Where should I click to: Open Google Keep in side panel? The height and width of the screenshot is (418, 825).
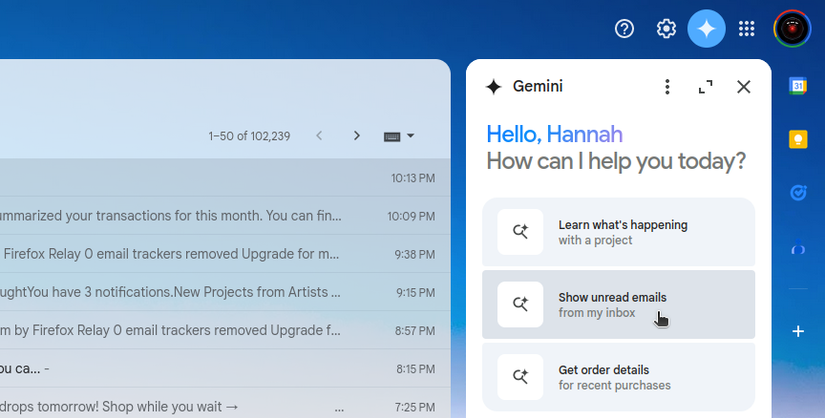click(x=798, y=140)
